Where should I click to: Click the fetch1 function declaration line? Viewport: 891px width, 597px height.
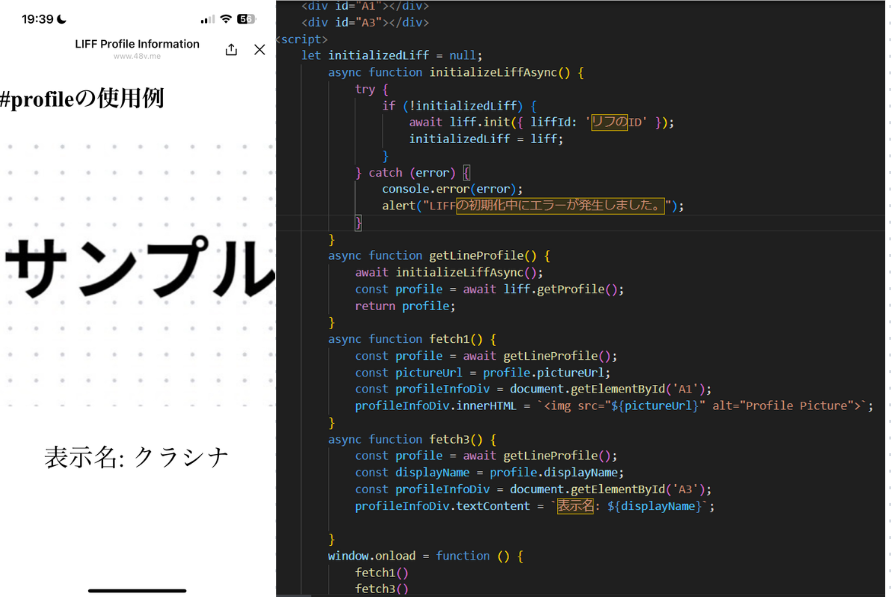tap(412, 339)
